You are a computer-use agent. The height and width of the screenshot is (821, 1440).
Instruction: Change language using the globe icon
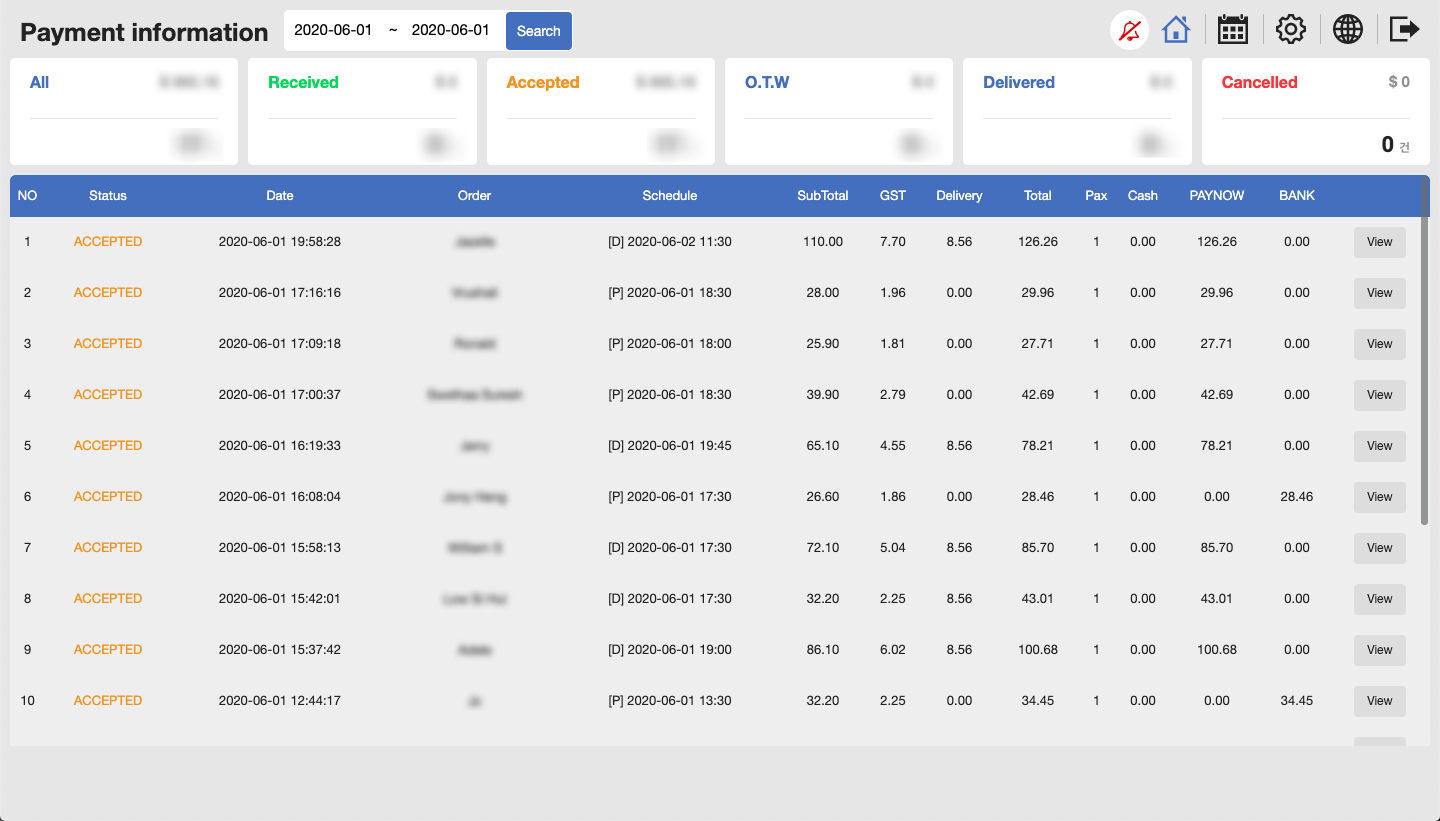[x=1348, y=29]
